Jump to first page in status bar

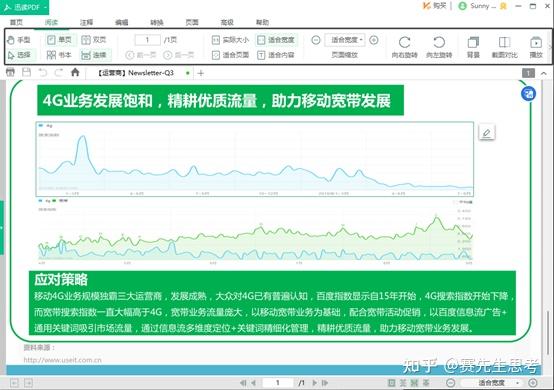pyautogui.click(x=243, y=383)
